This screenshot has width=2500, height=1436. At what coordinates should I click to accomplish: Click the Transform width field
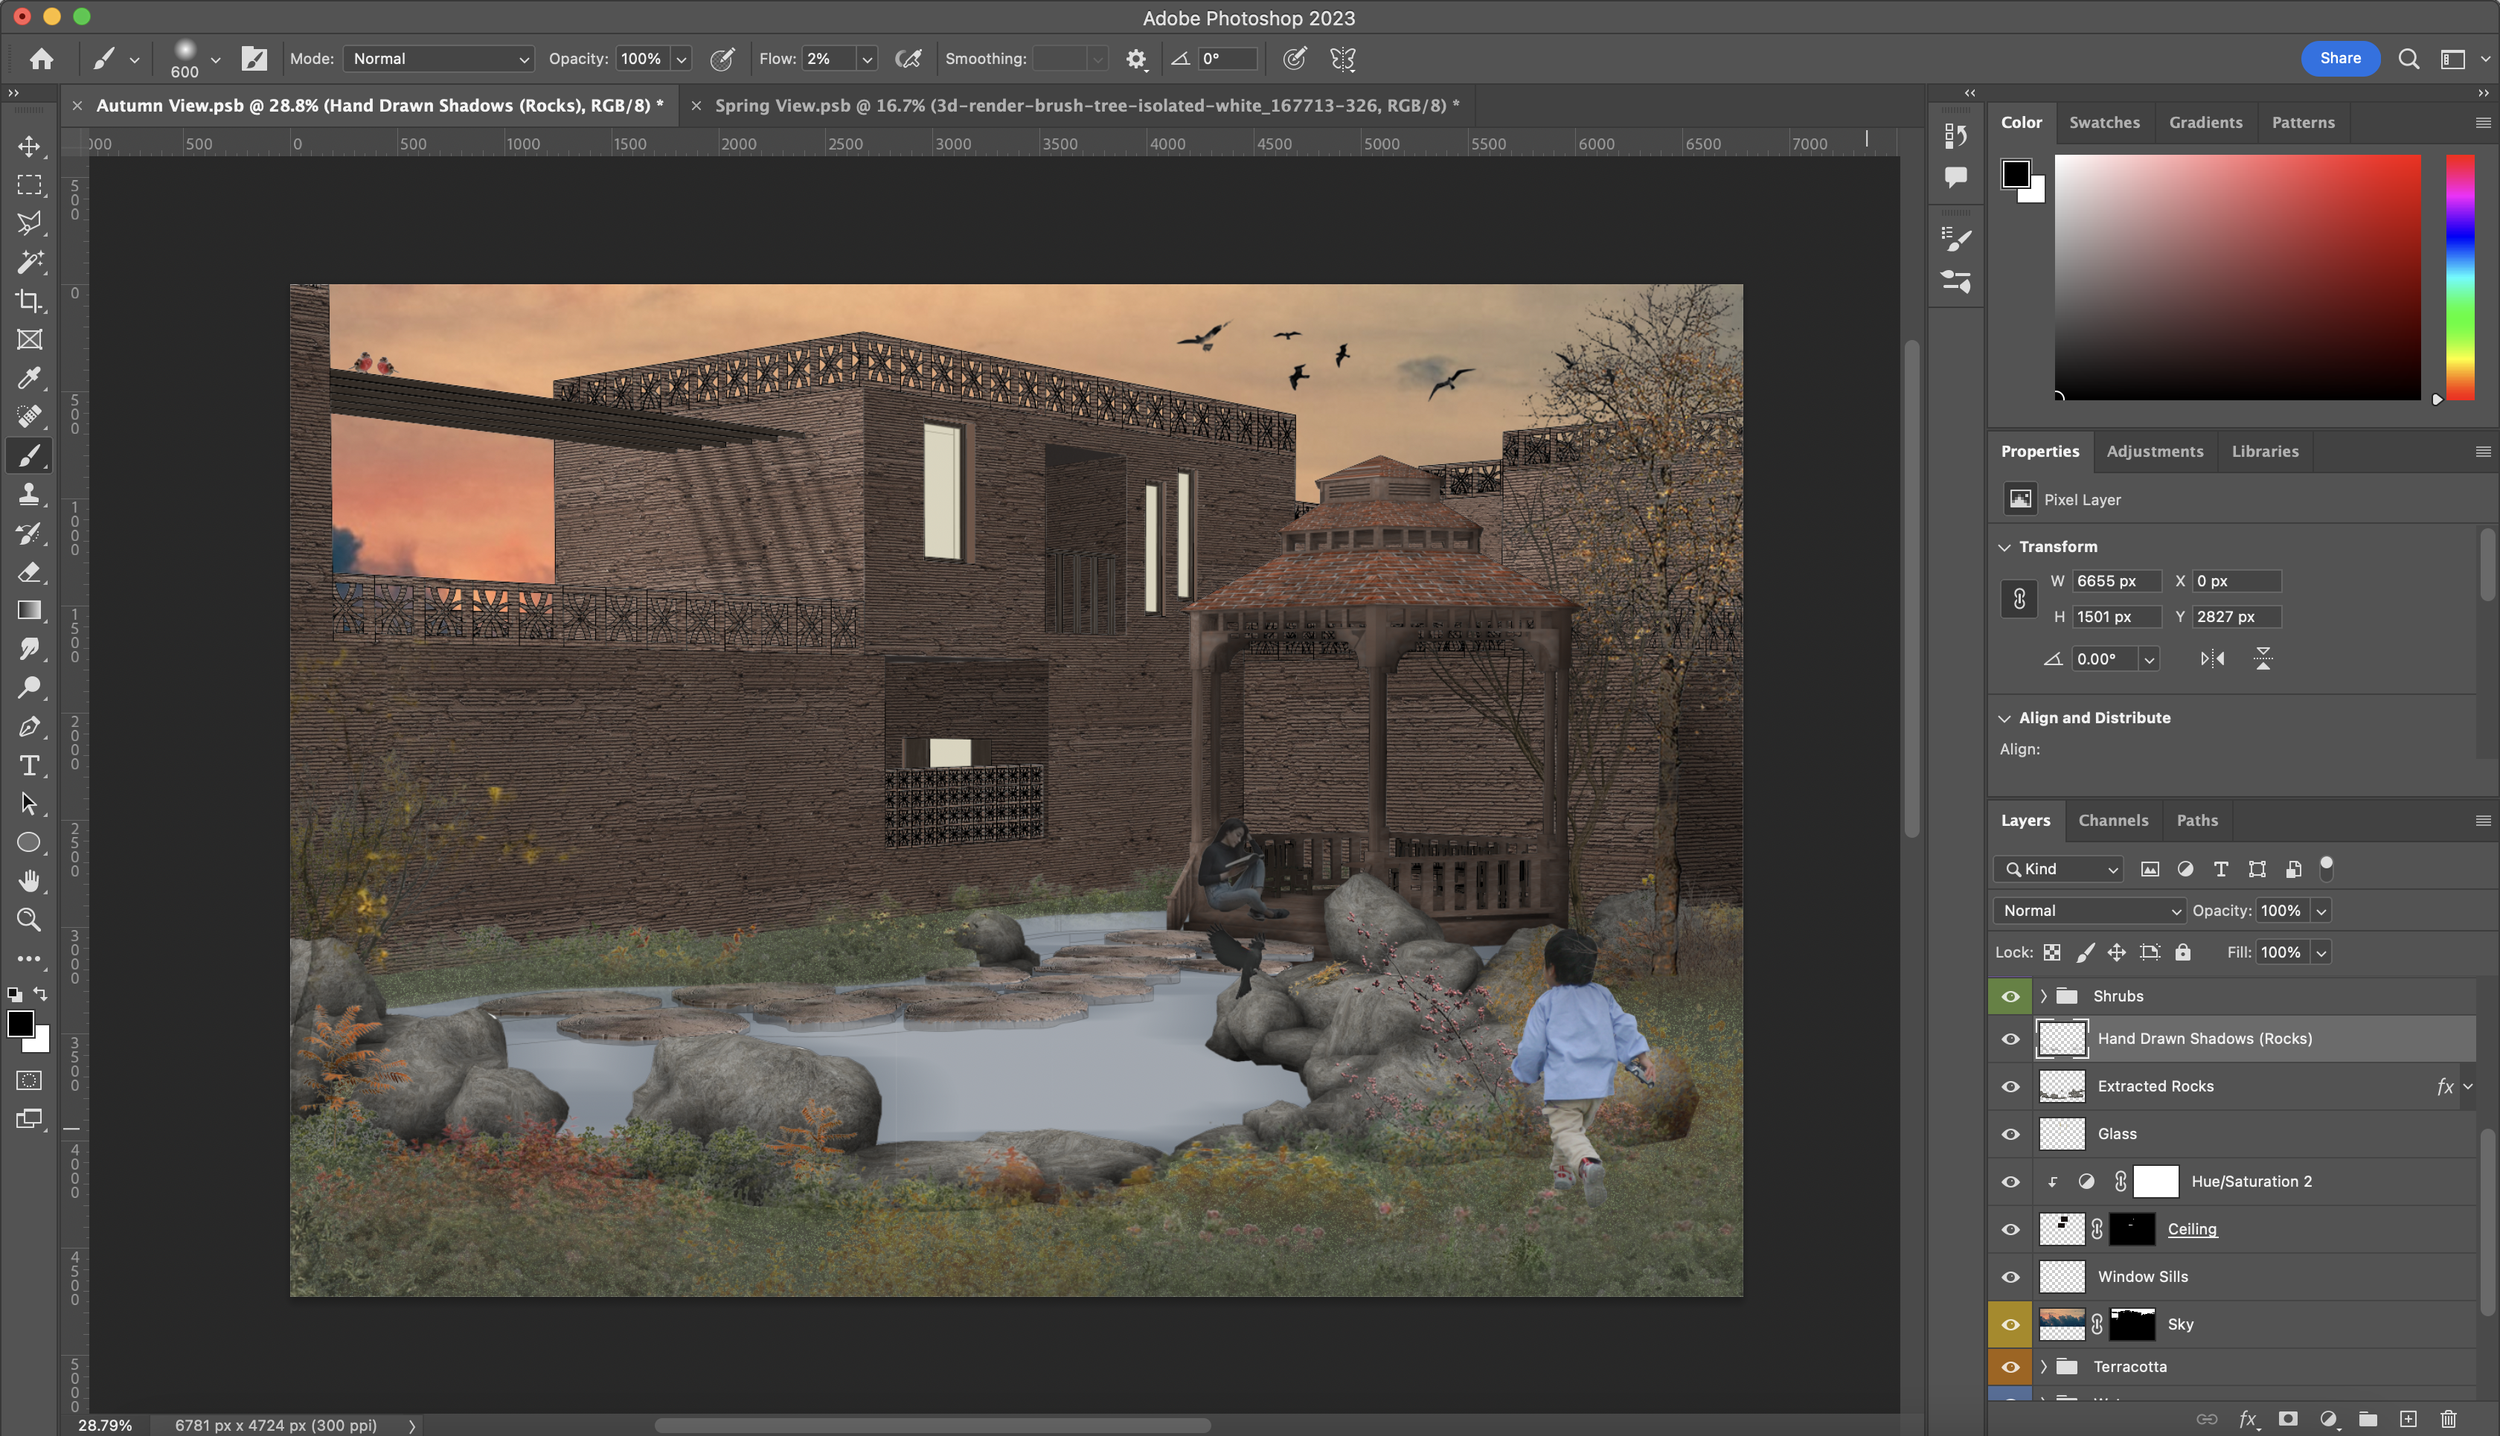coord(2115,581)
